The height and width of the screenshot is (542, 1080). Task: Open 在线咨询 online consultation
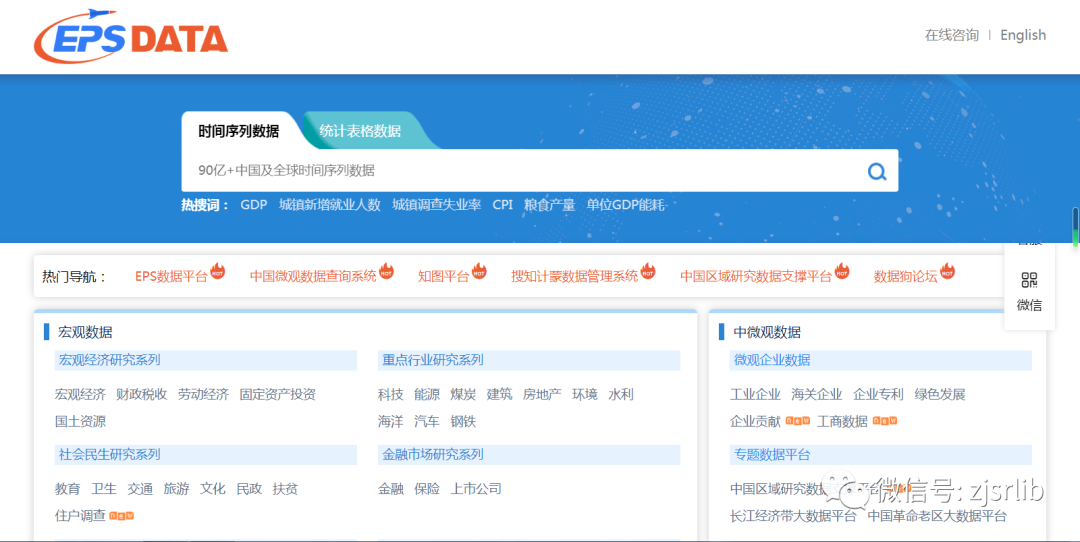(951, 35)
